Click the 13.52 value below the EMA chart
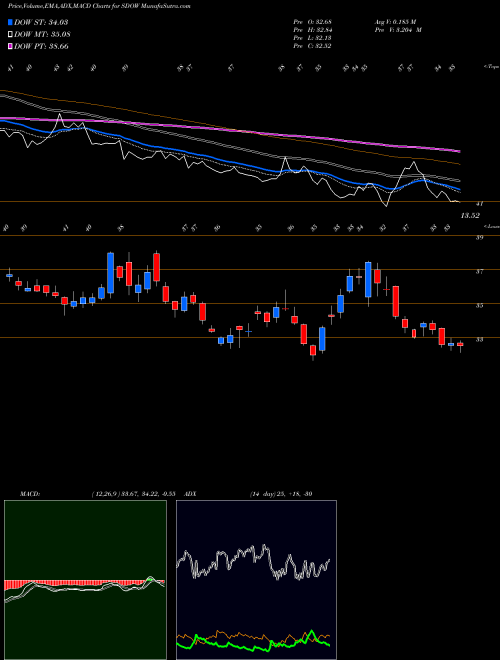Screen dimensions: 500x660 [x=470, y=216]
